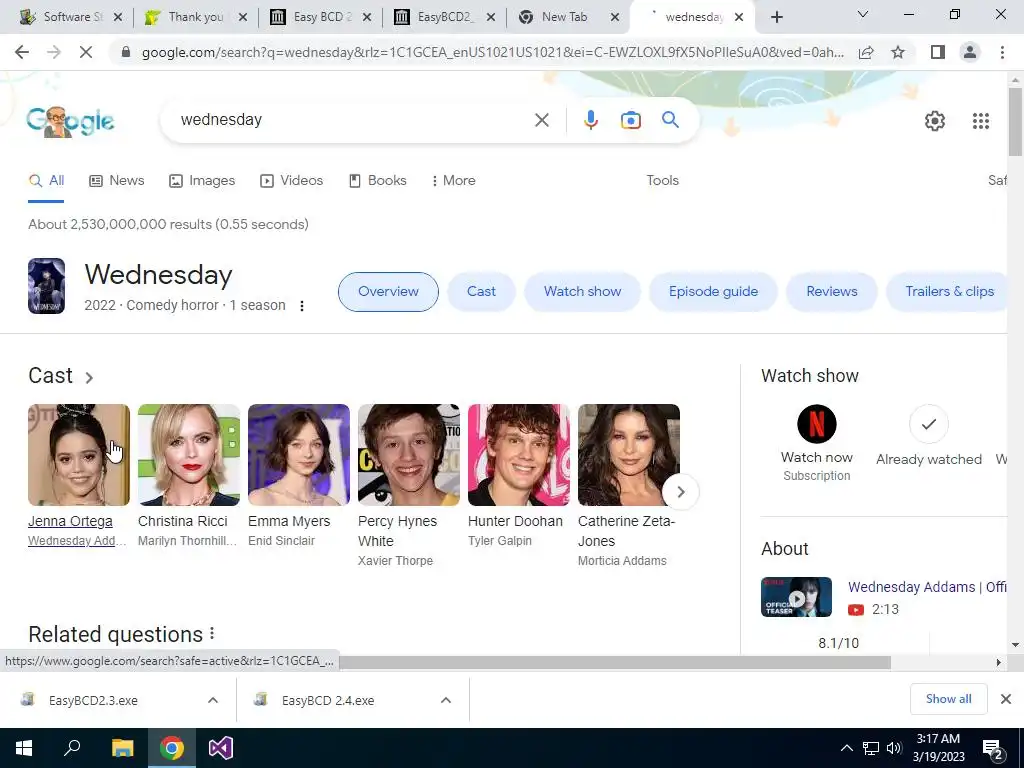Open tab search chevron in title bar
Screen dimensions: 1024x768
[x=863, y=14]
